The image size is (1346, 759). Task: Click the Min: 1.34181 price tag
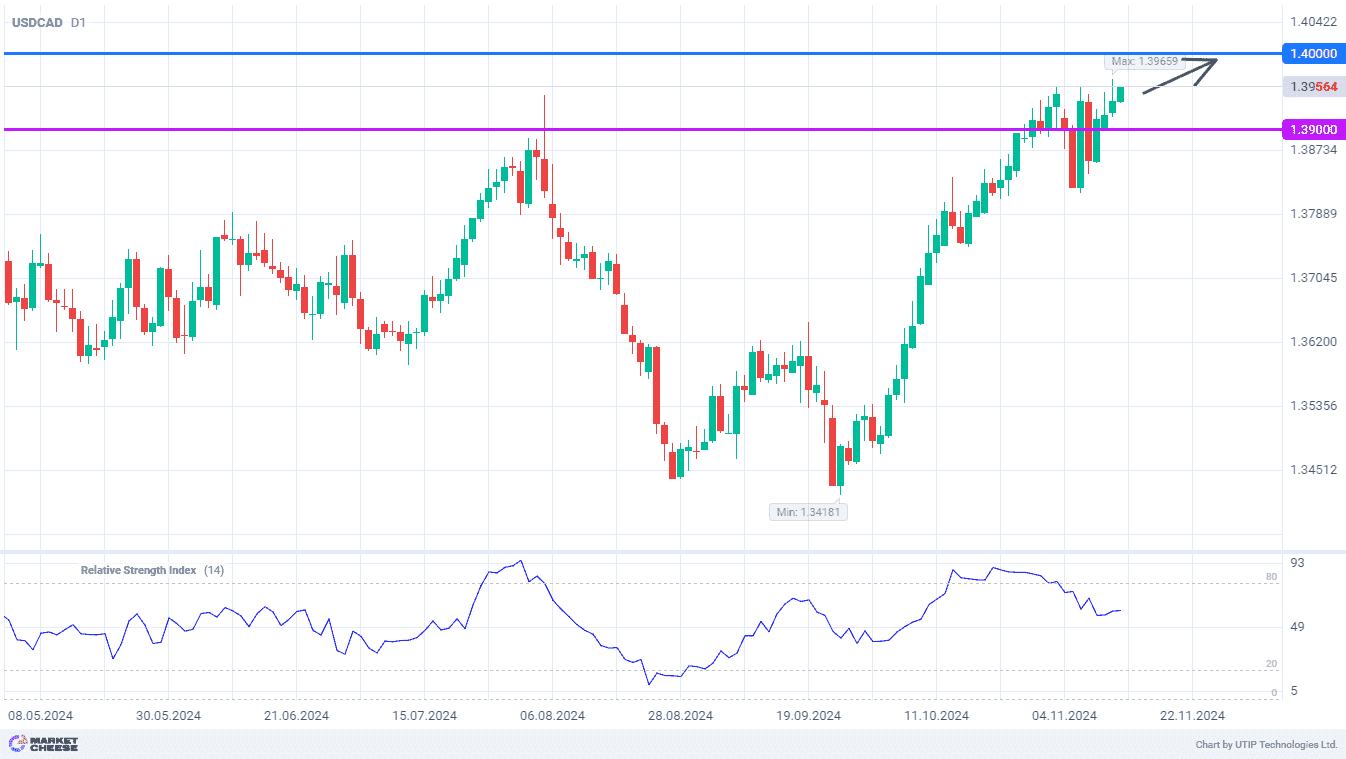pos(807,512)
